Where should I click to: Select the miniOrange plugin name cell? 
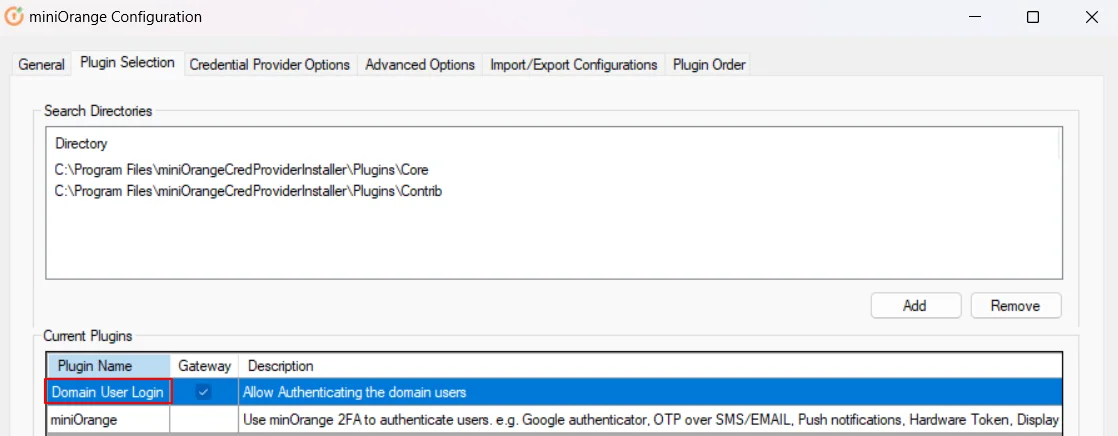[108, 420]
